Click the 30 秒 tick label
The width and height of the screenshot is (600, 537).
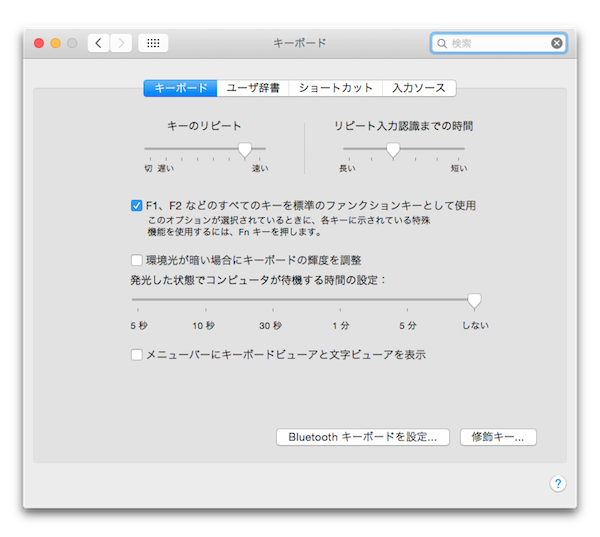point(271,326)
